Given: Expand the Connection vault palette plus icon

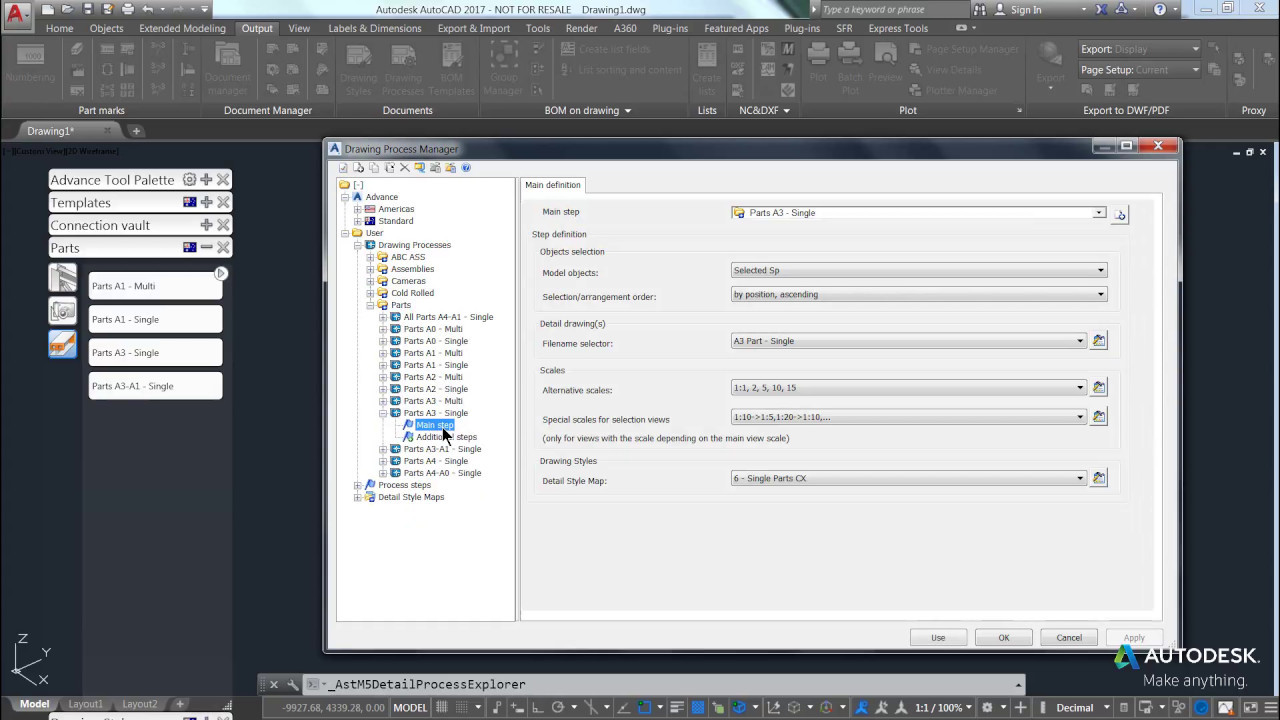Looking at the screenshot, I should [206, 225].
